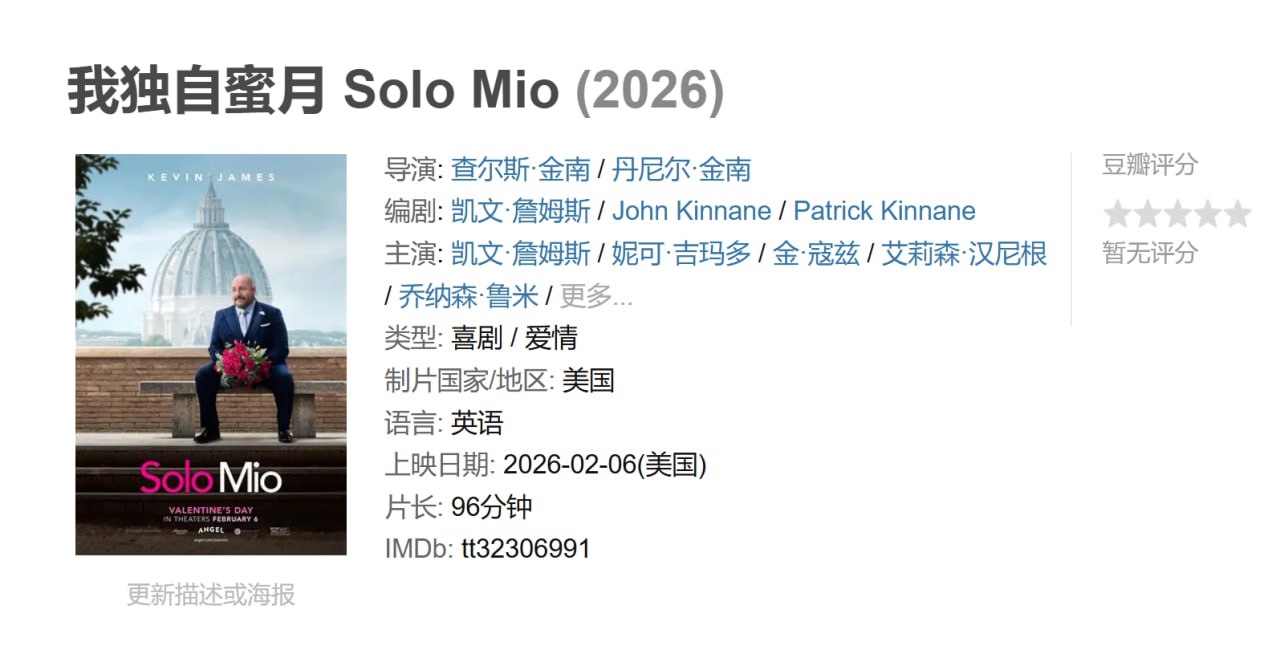Click the 暂无评分 text
1280x654 pixels.
(x=1149, y=253)
